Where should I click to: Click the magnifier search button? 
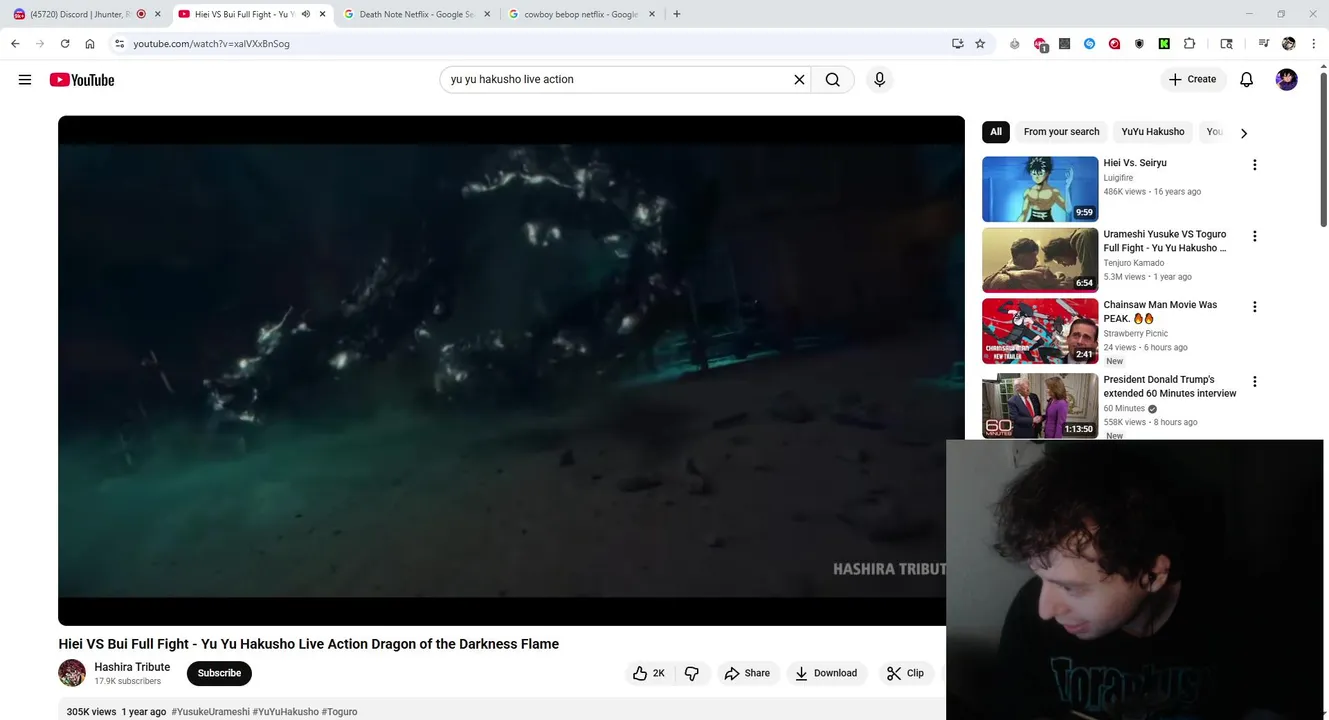point(833,80)
